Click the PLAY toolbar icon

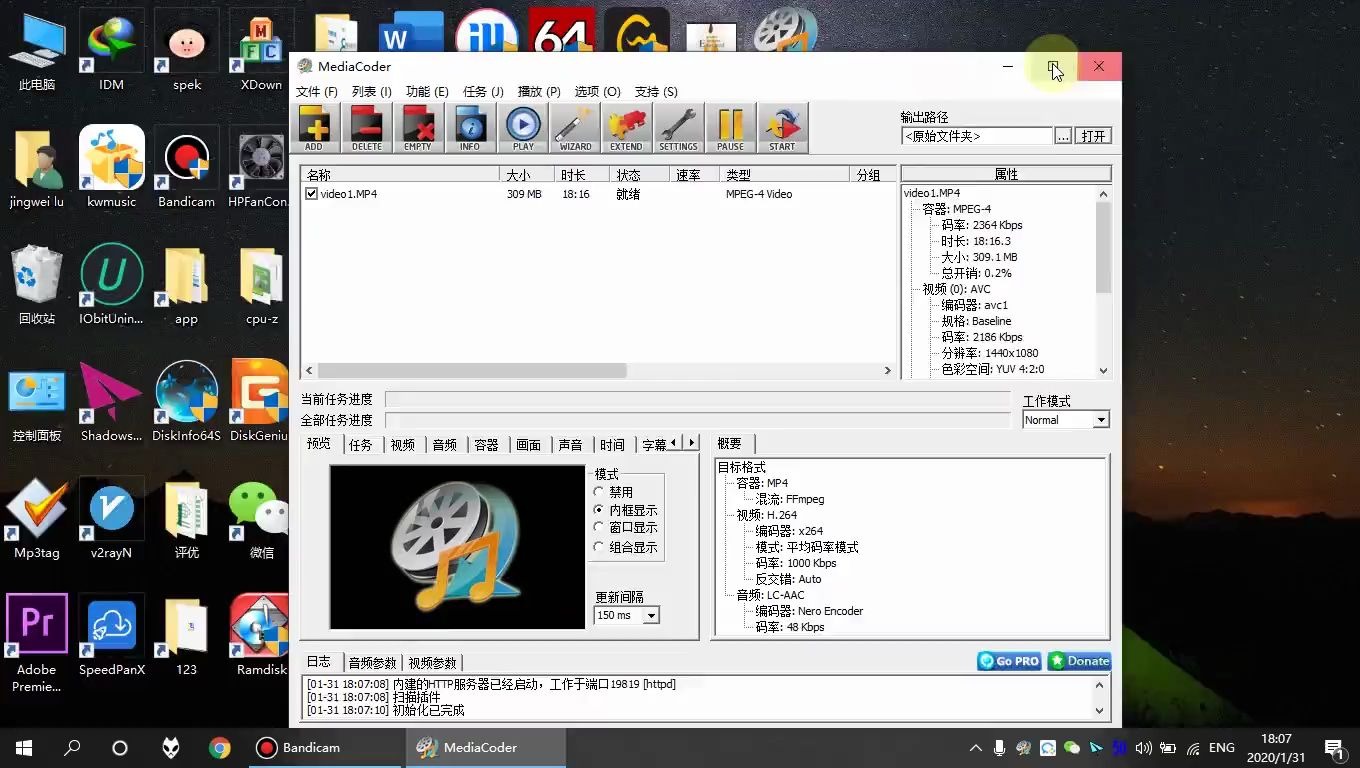coord(523,128)
